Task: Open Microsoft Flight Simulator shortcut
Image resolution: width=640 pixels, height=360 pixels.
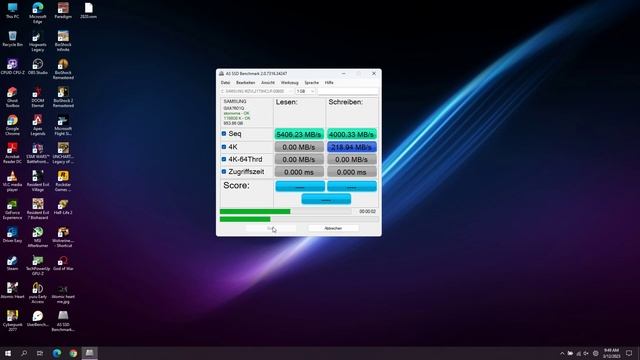Action: pyautogui.click(x=63, y=125)
